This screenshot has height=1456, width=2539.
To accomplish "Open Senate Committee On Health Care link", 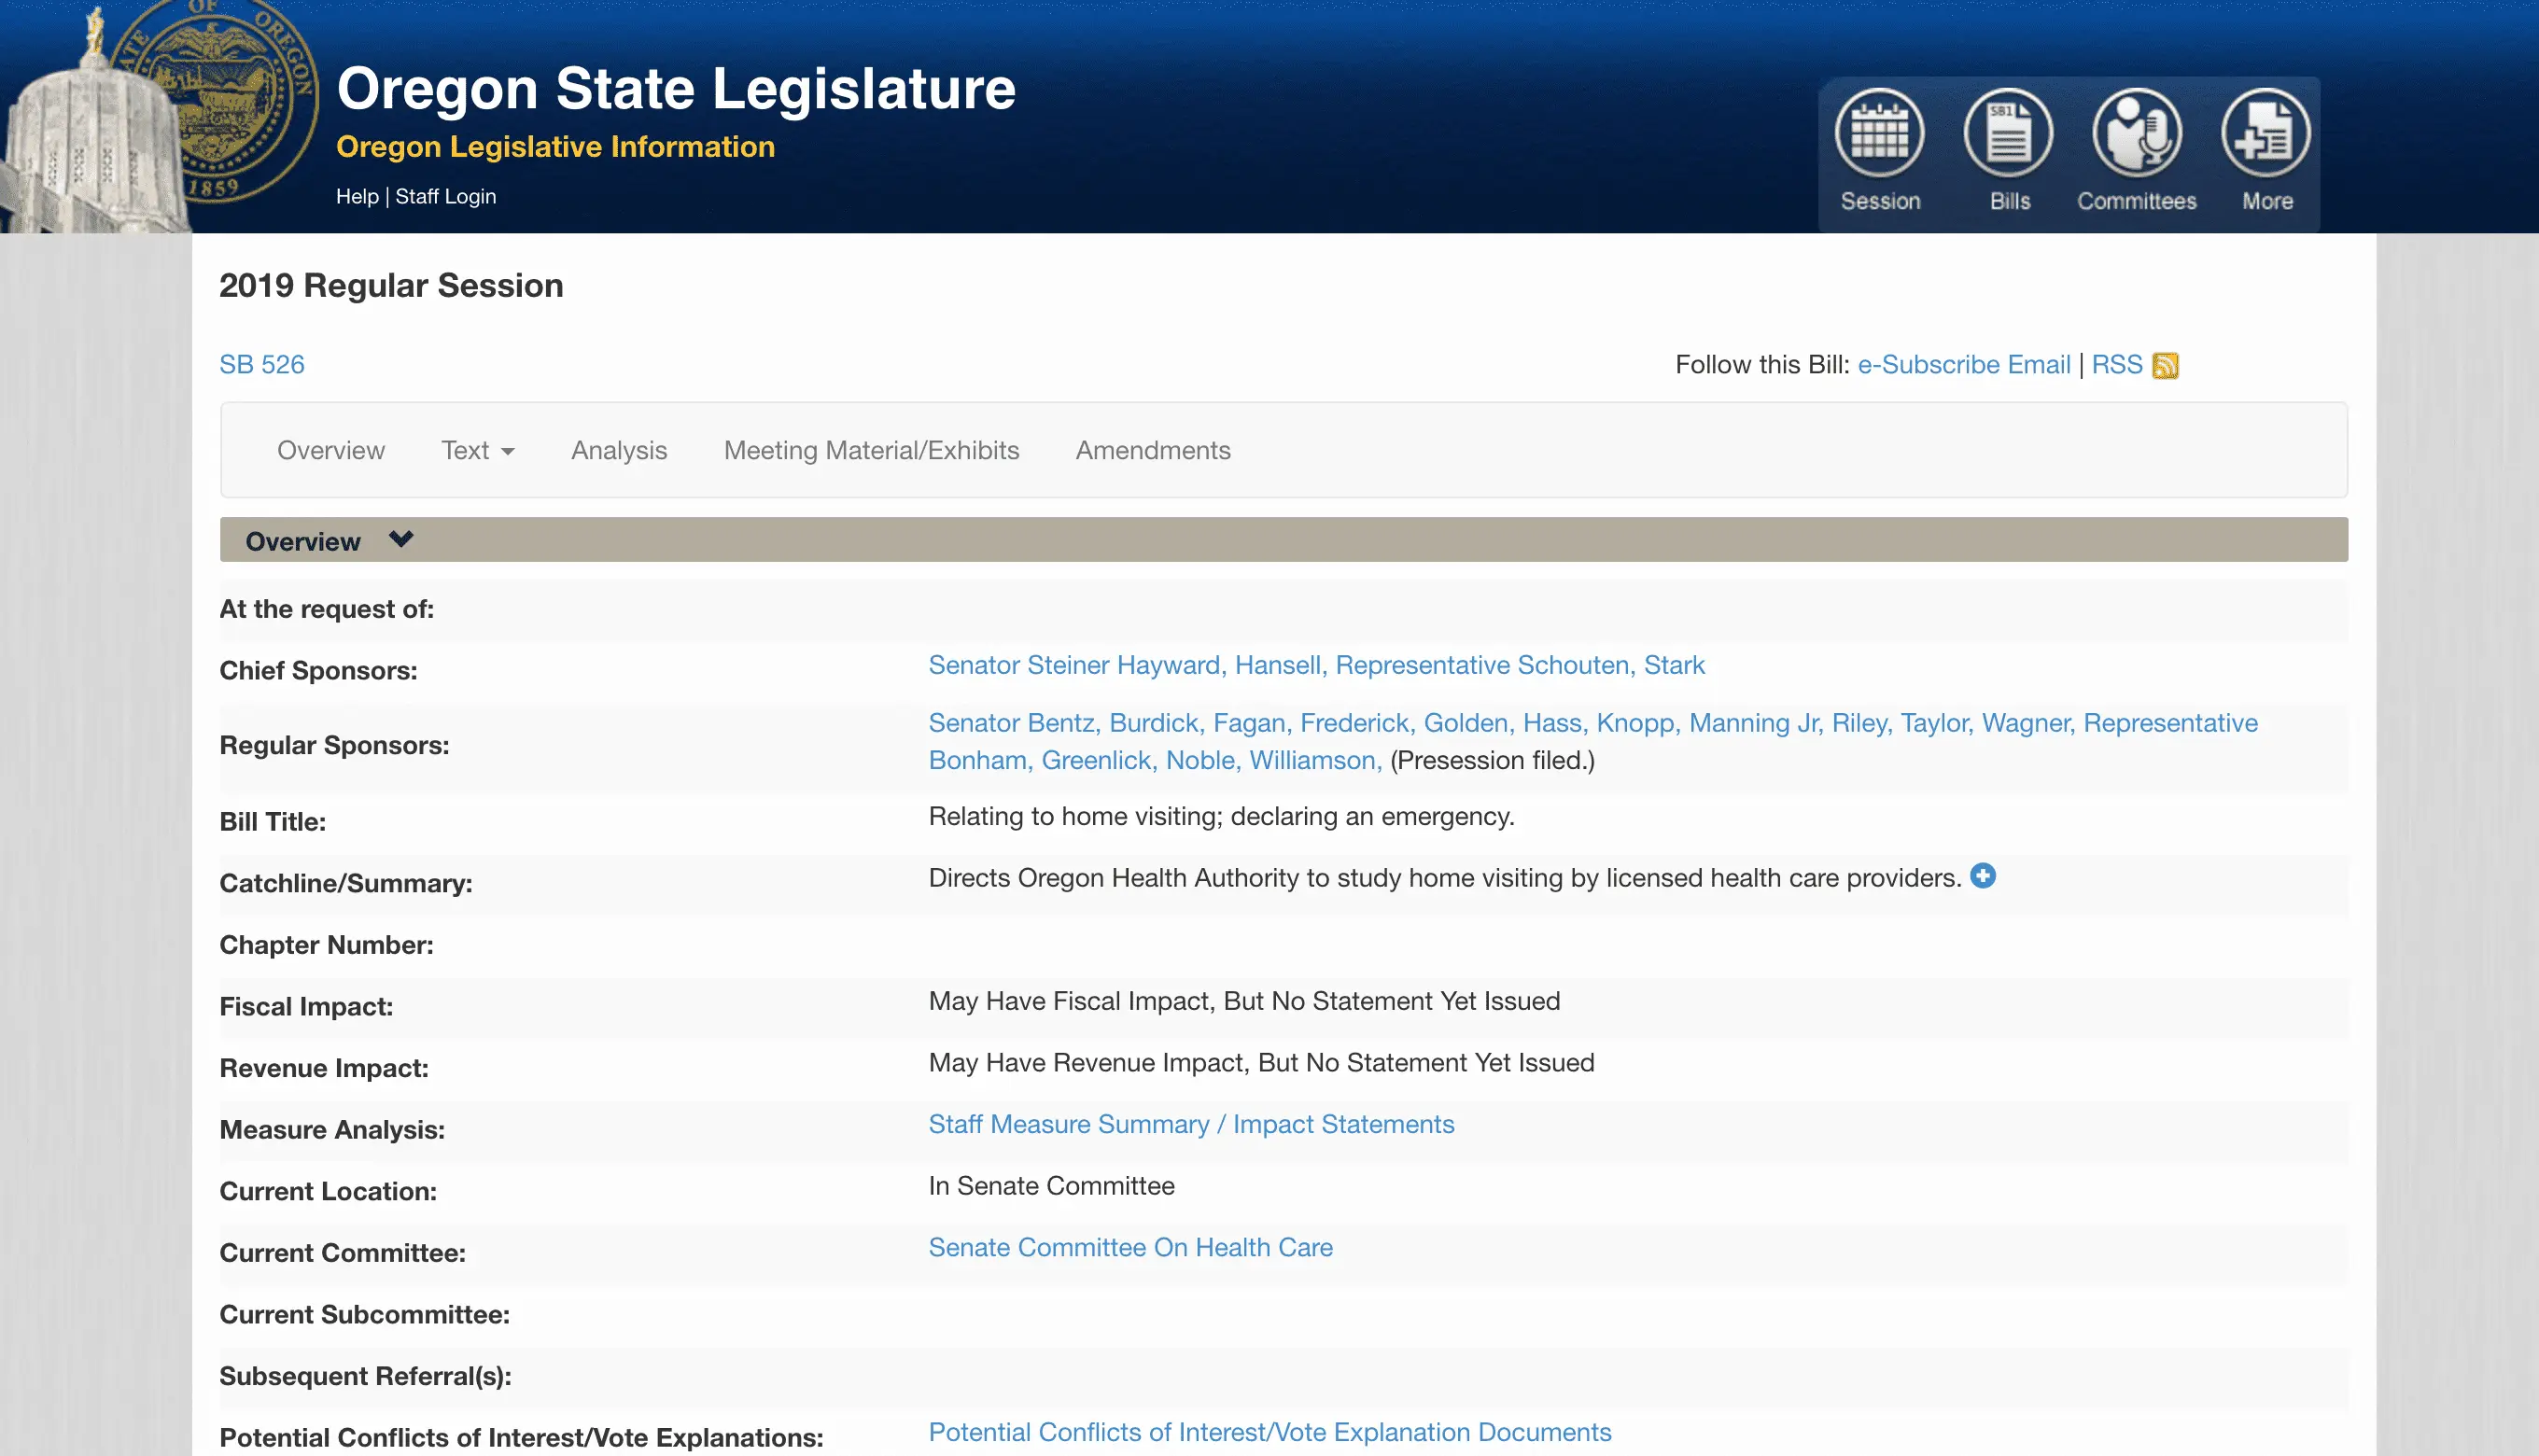I will pyautogui.click(x=1130, y=1247).
